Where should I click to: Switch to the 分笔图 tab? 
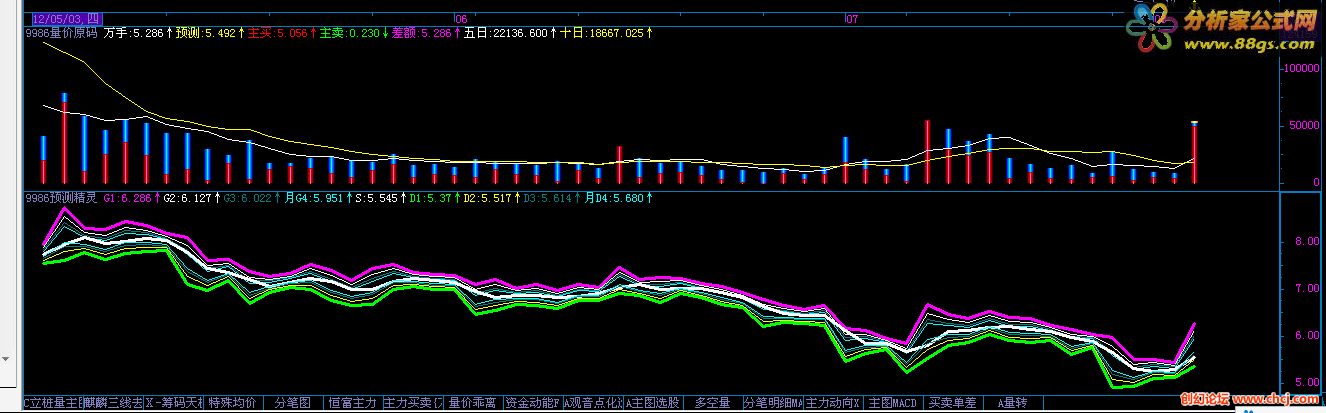tap(293, 403)
